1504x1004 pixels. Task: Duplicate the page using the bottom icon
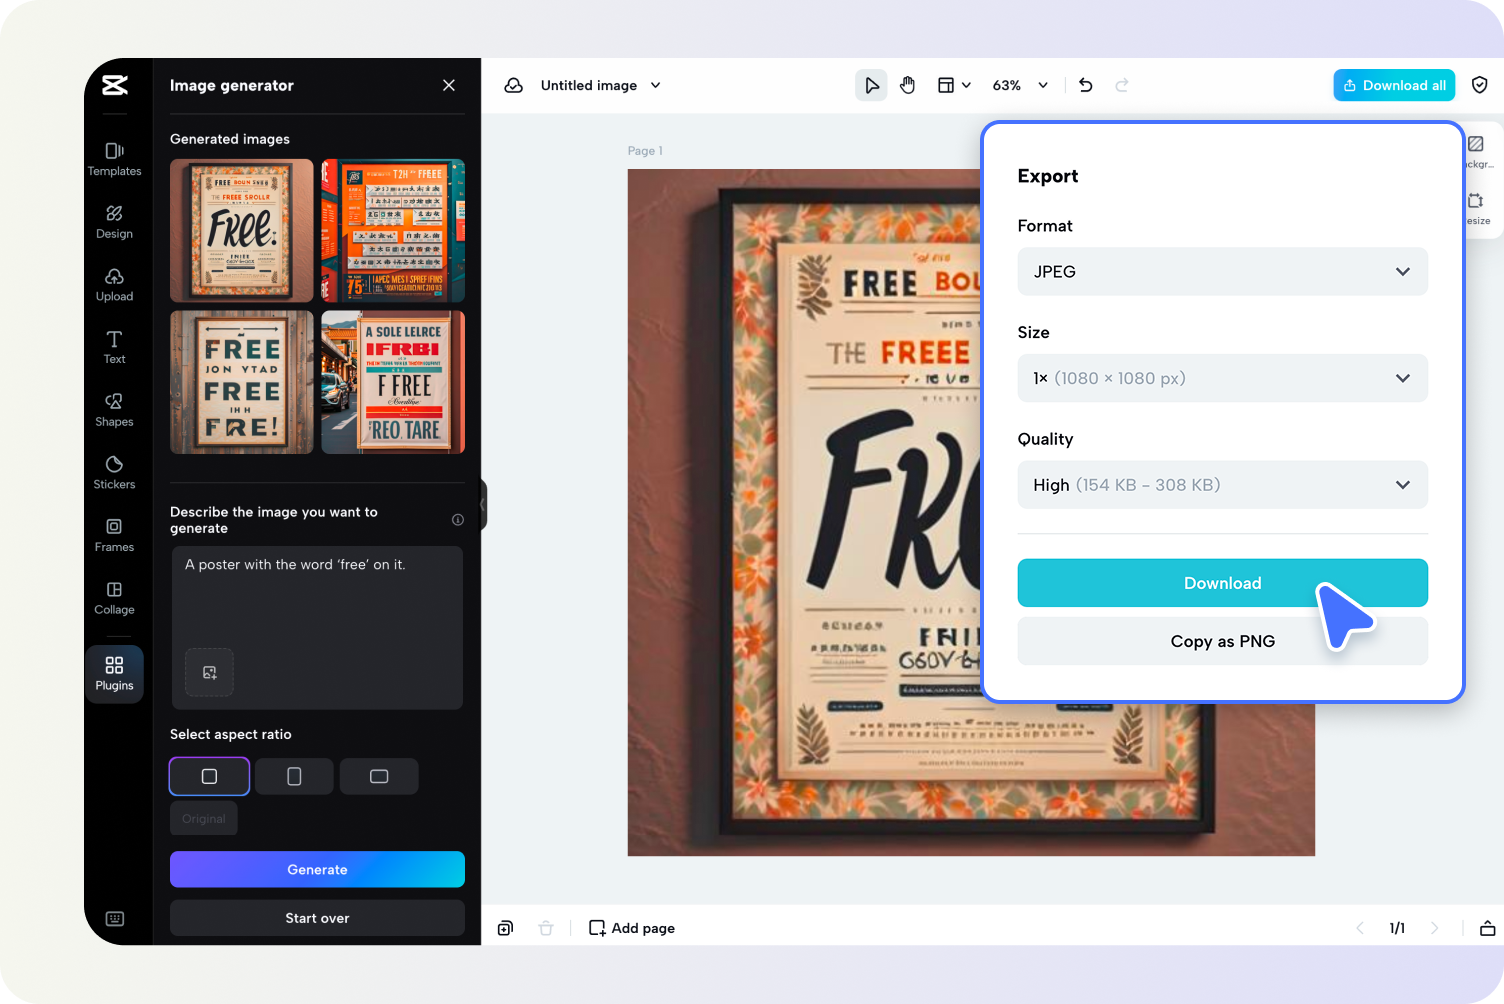click(506, 928)
